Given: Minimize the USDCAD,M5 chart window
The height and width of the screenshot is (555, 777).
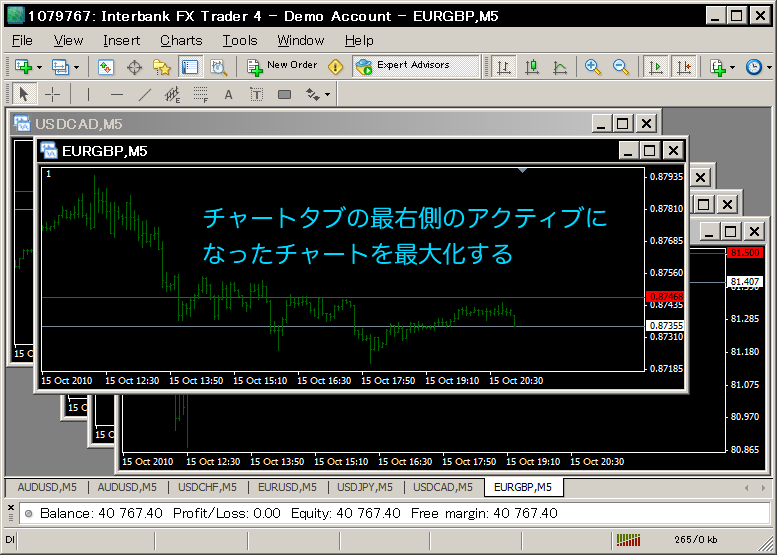Looking at the screenshot, I should click(x=601, y=123).
